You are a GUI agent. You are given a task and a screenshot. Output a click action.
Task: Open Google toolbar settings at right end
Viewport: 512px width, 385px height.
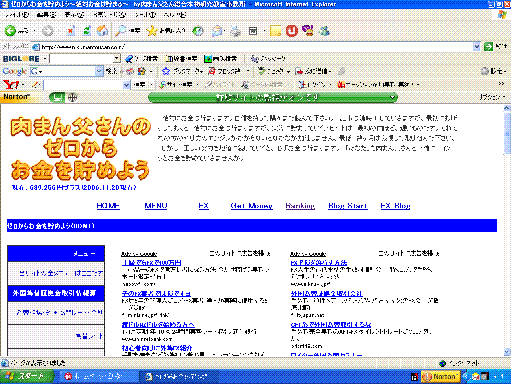click(493, 71)
